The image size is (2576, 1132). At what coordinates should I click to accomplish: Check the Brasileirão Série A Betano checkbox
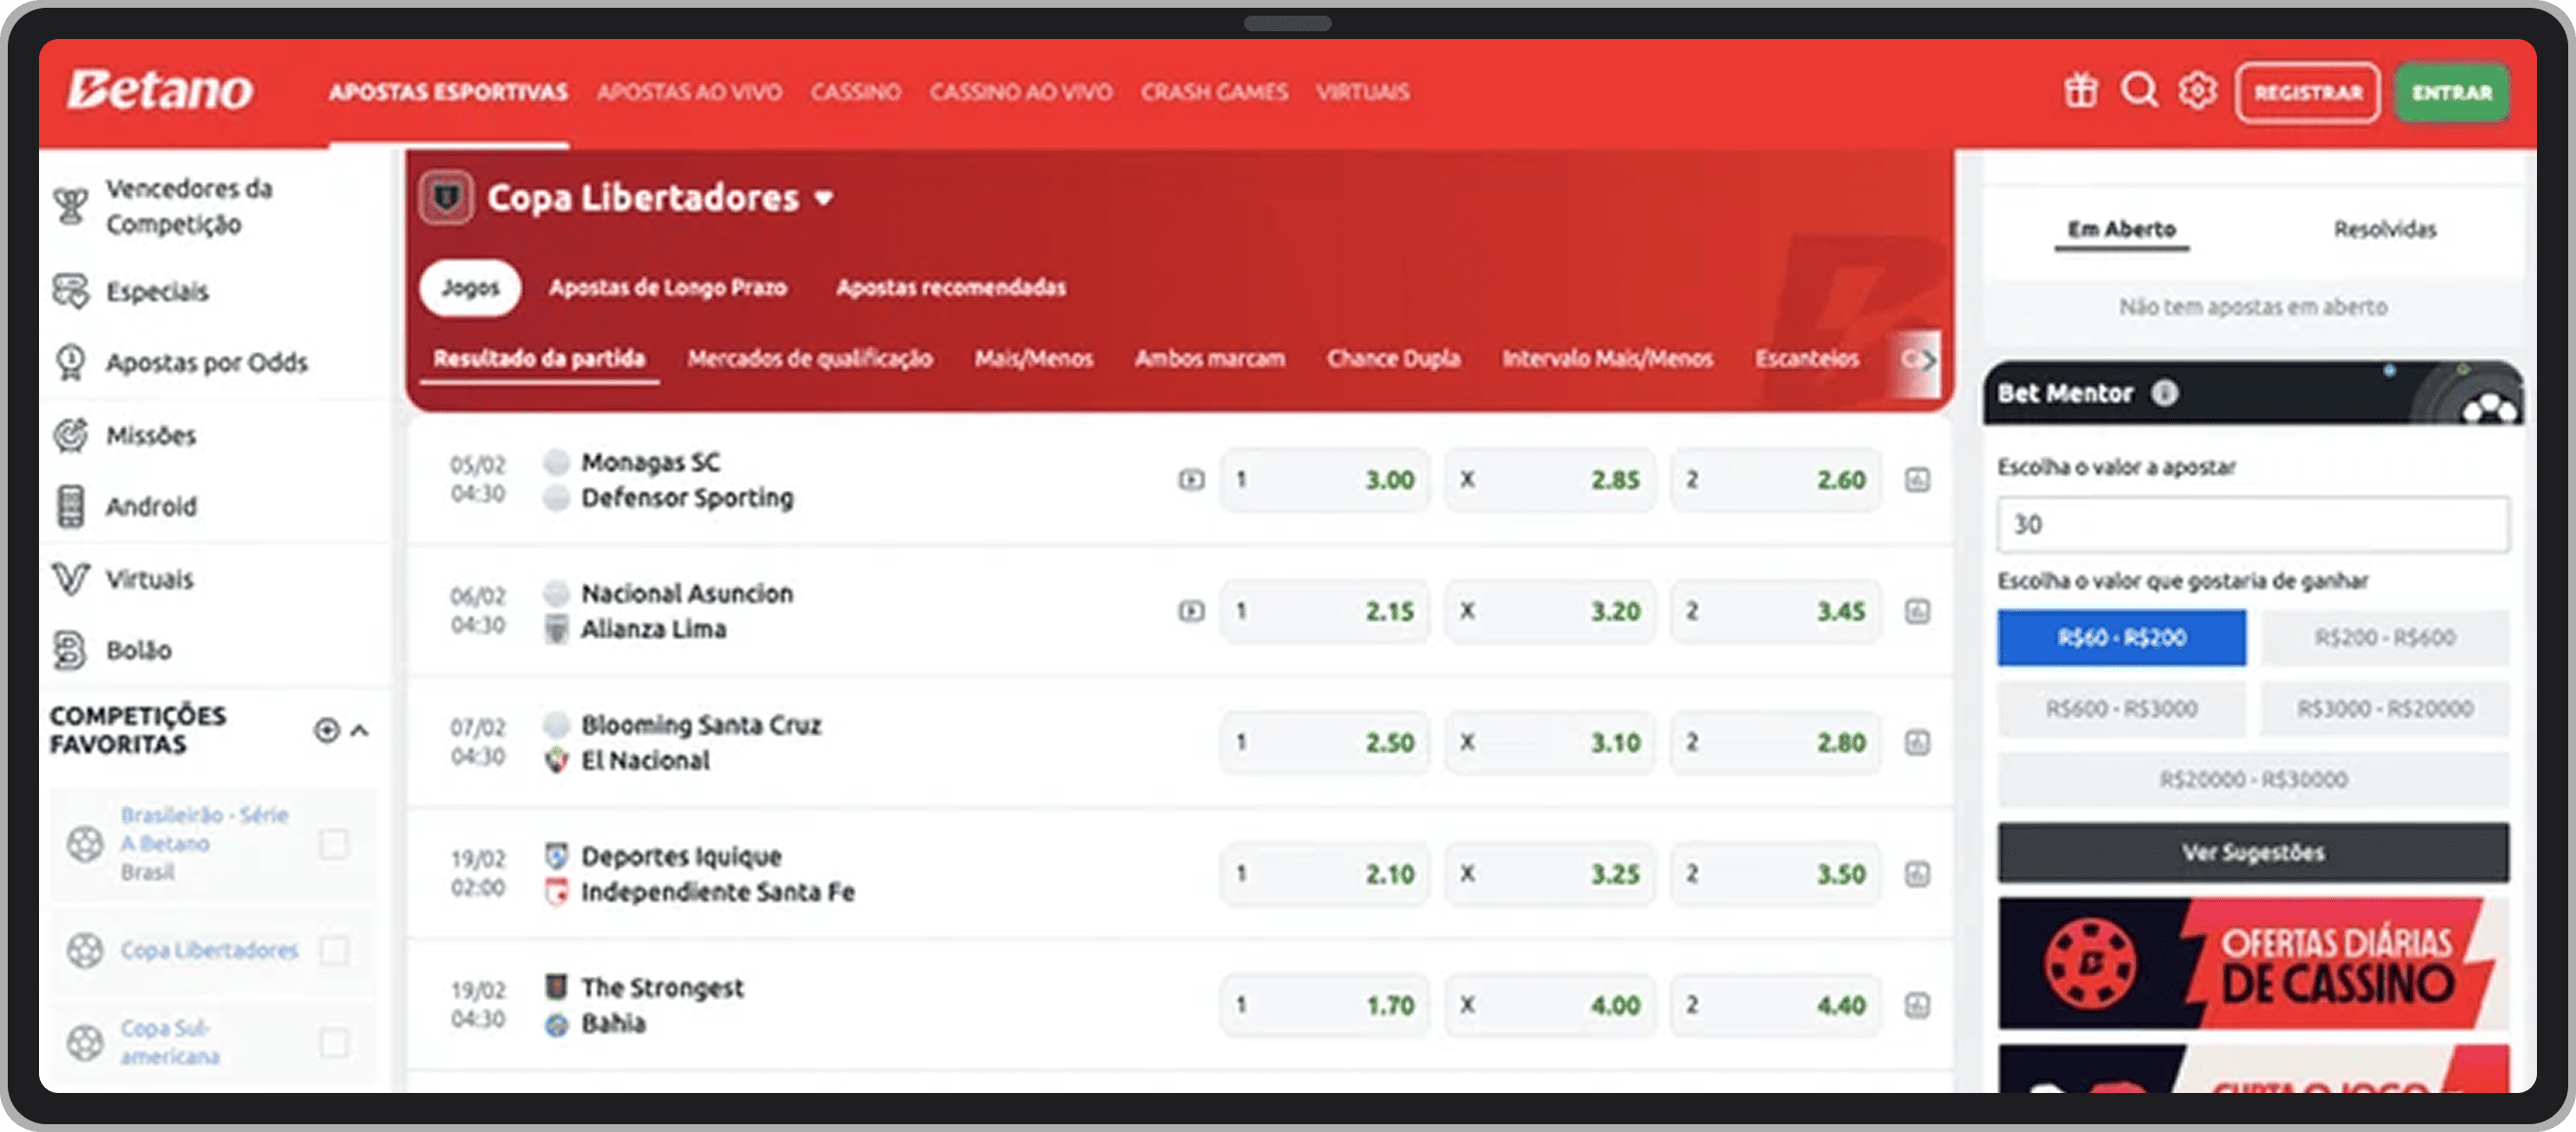point(334,844)
